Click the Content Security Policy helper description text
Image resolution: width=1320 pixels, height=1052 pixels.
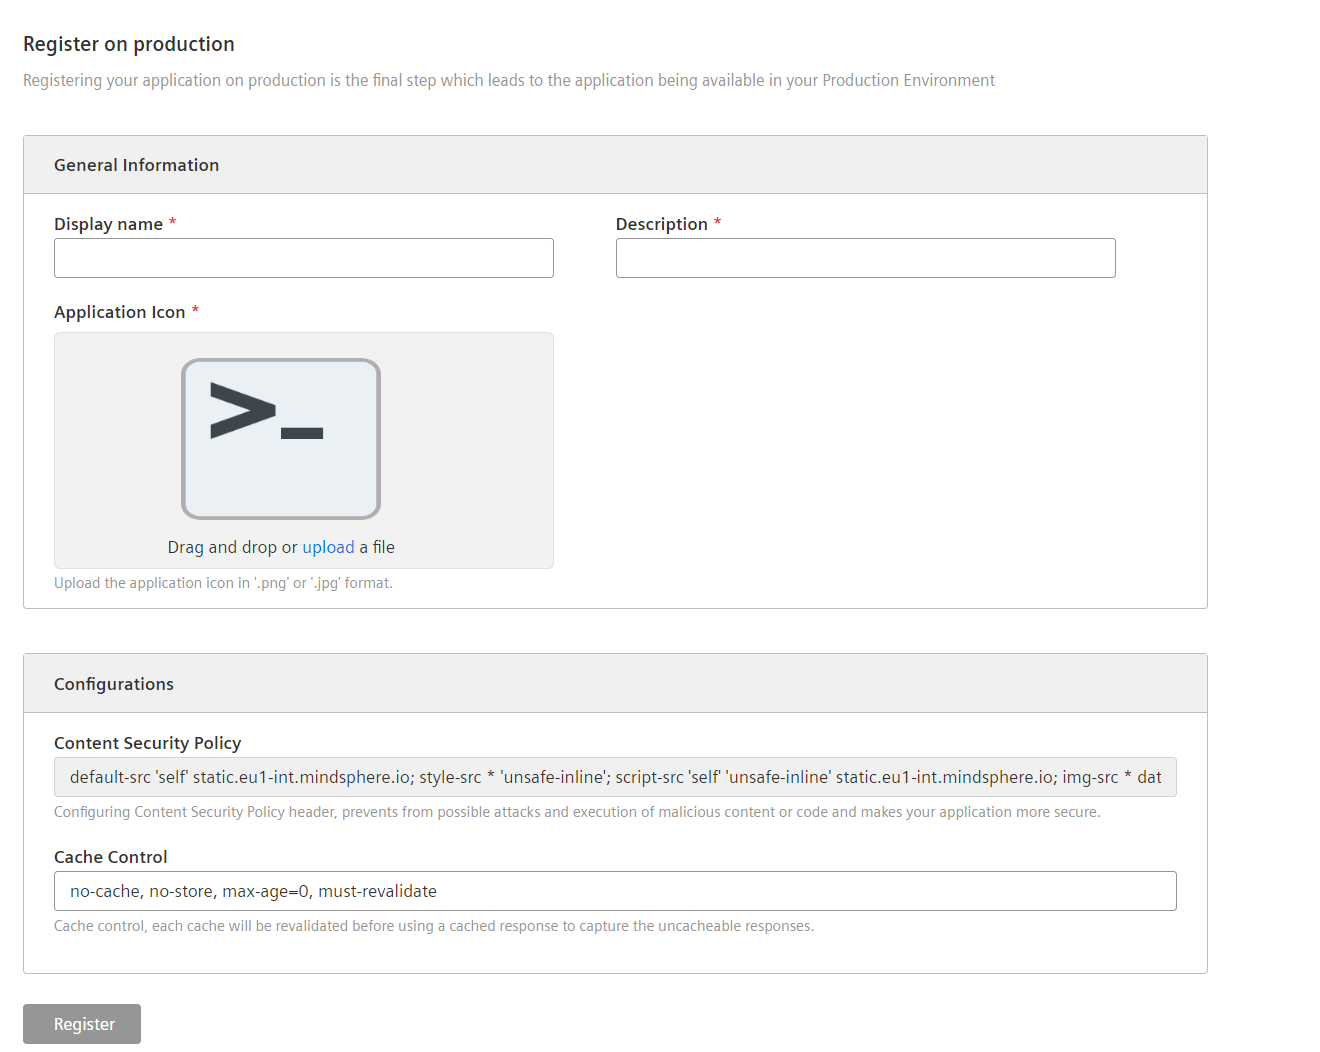click(x=576, y=811)
